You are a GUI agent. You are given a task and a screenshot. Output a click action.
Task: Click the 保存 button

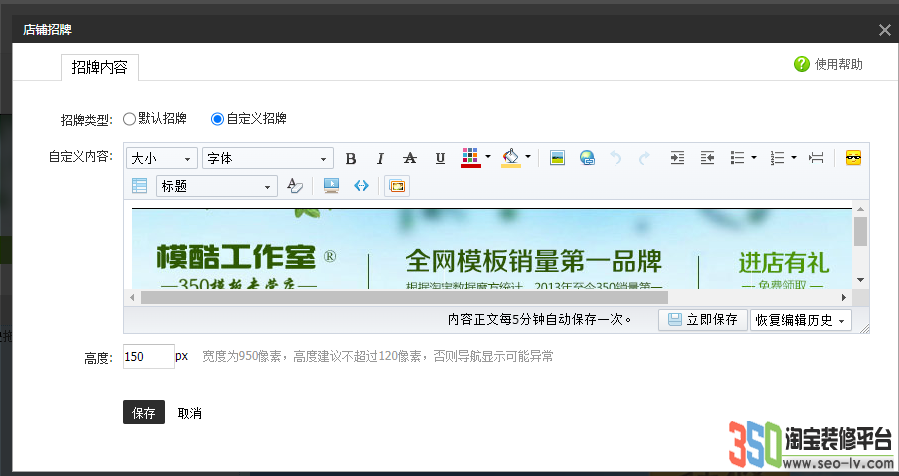144,412
